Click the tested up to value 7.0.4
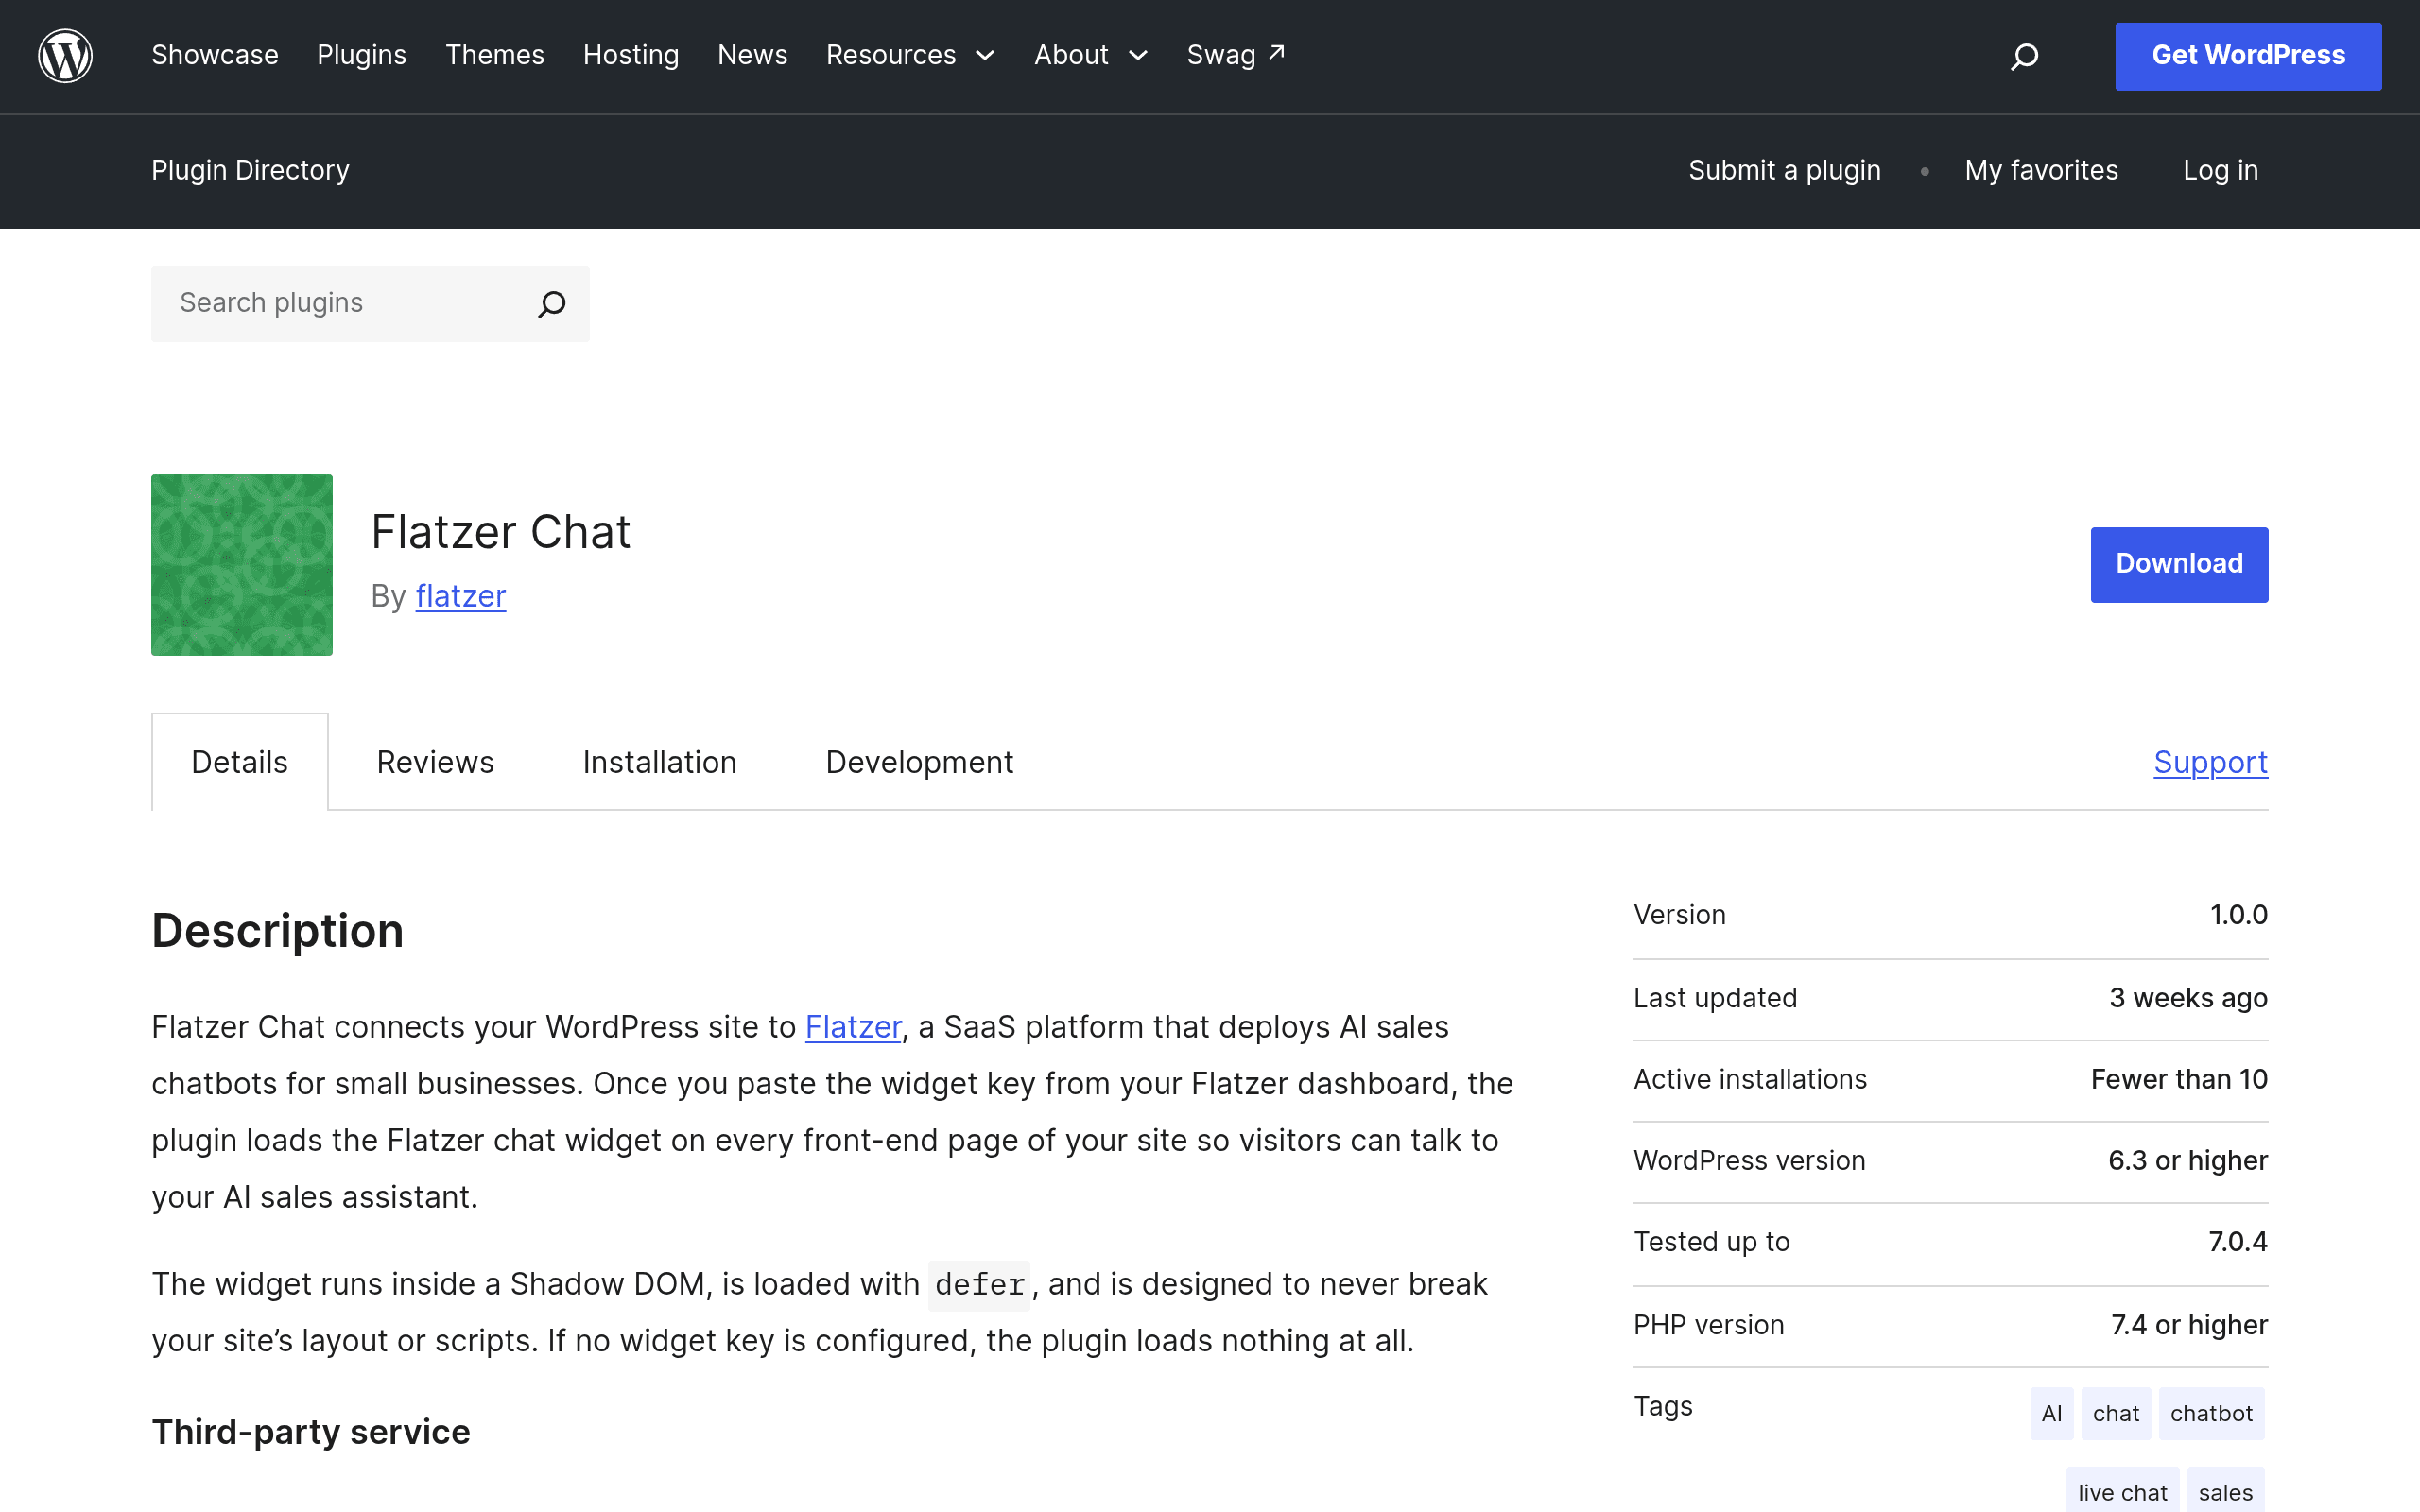 [x=2238, y=1242]
